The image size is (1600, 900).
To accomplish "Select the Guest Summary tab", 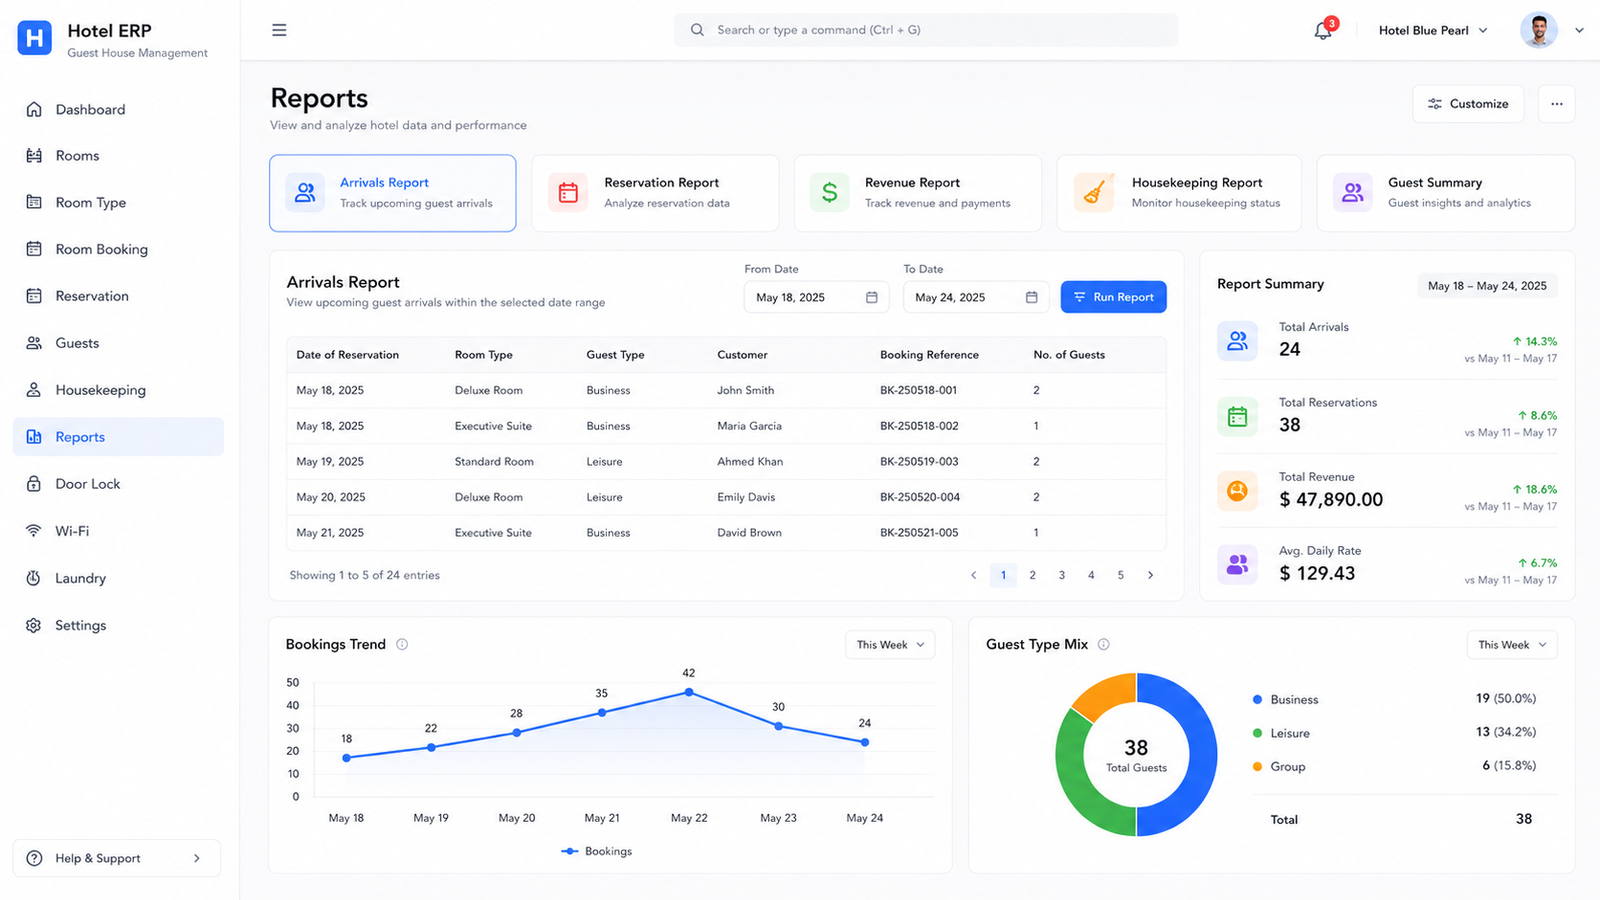I will coord(1446,193).
